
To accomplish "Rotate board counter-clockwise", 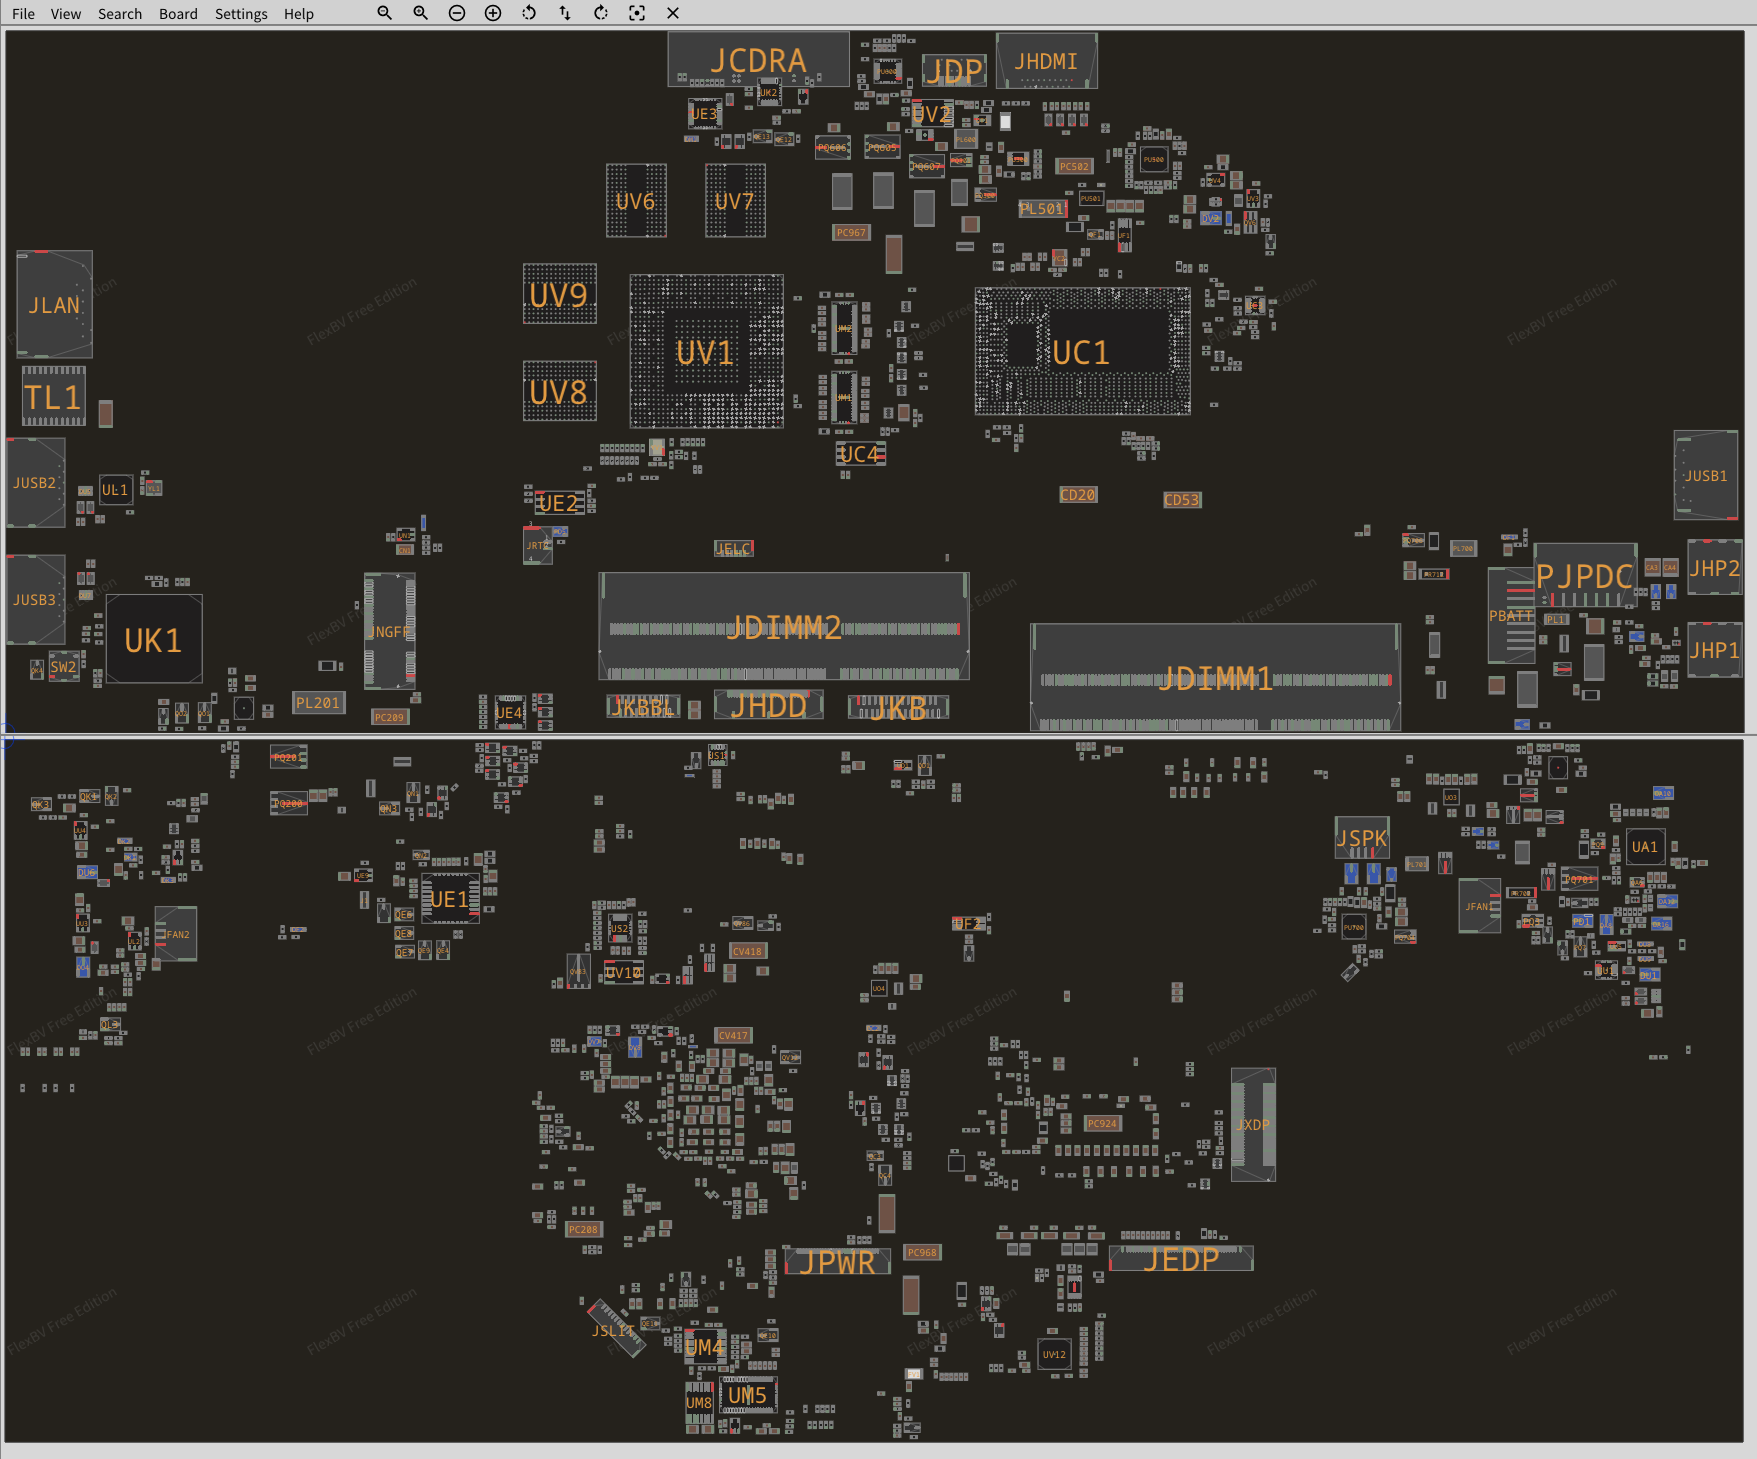I will point(529,13).
